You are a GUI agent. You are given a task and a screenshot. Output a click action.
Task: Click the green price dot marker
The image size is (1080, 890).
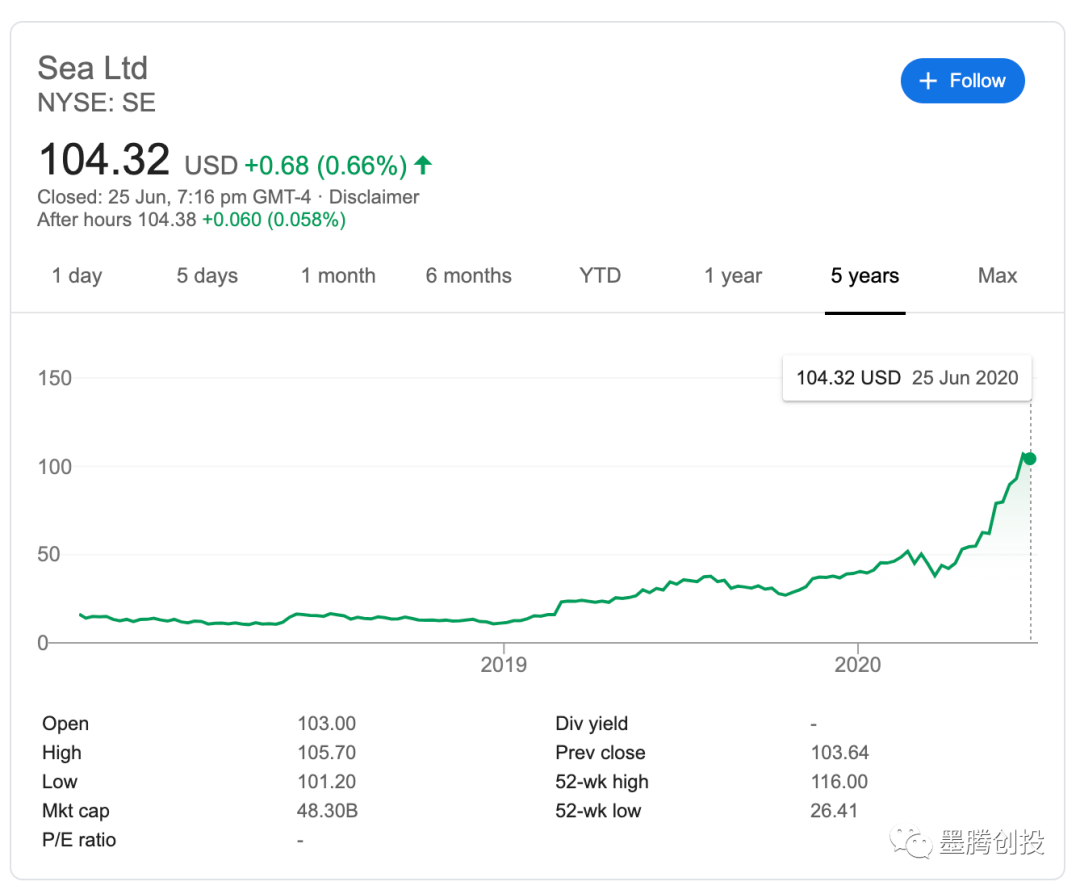[x=1030, y=458]
